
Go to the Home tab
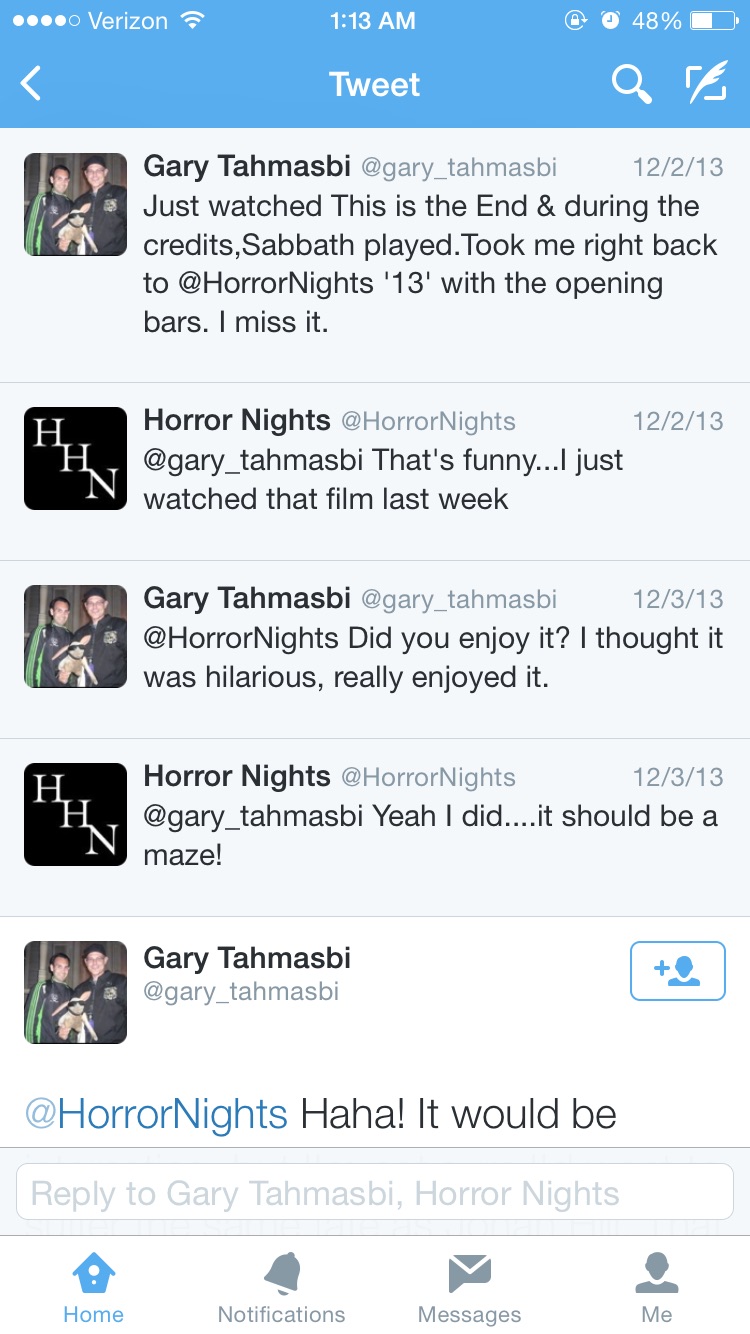(x=93, y=1288)
